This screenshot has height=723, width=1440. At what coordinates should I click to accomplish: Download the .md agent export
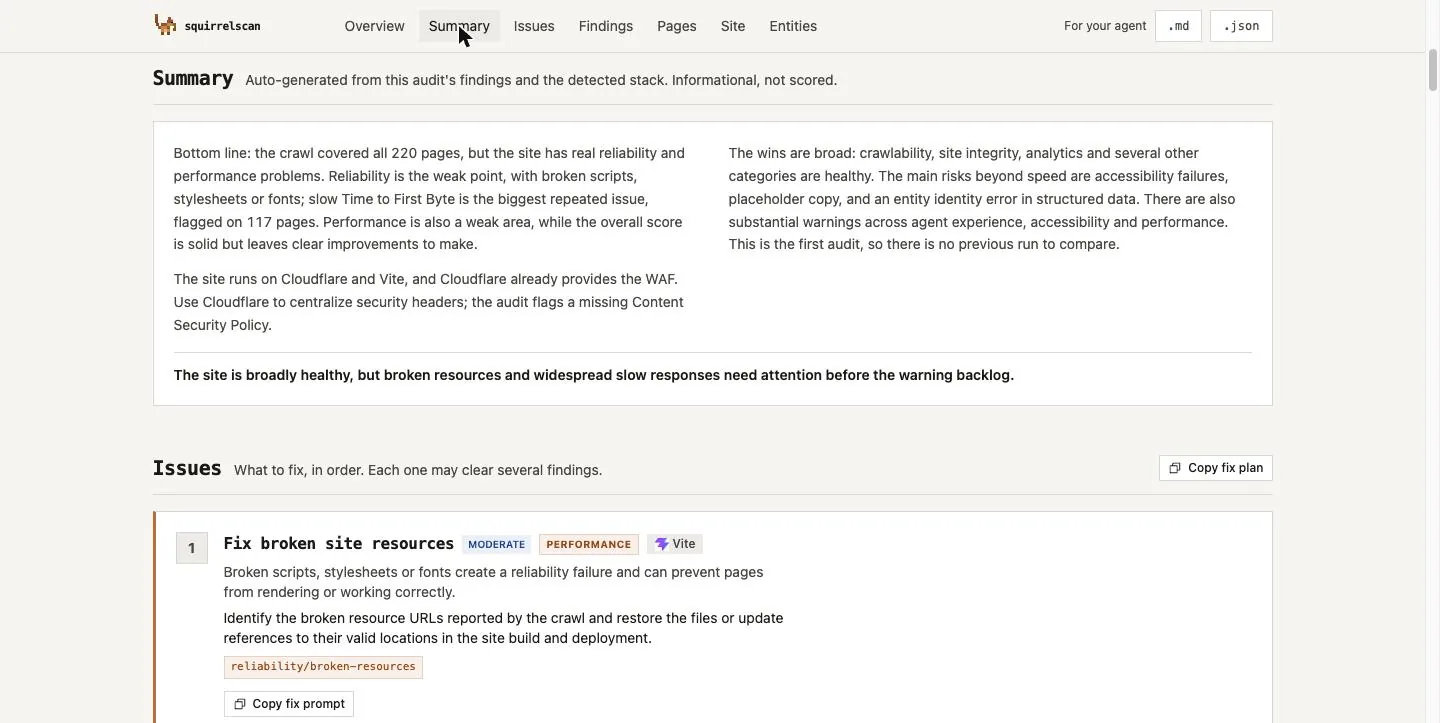tap(1178, 26)
